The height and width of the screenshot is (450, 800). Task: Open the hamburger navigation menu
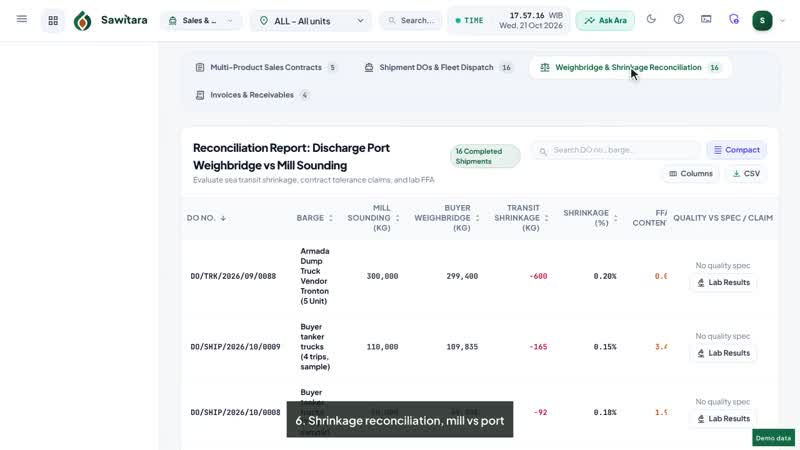[x=21, y=19]
